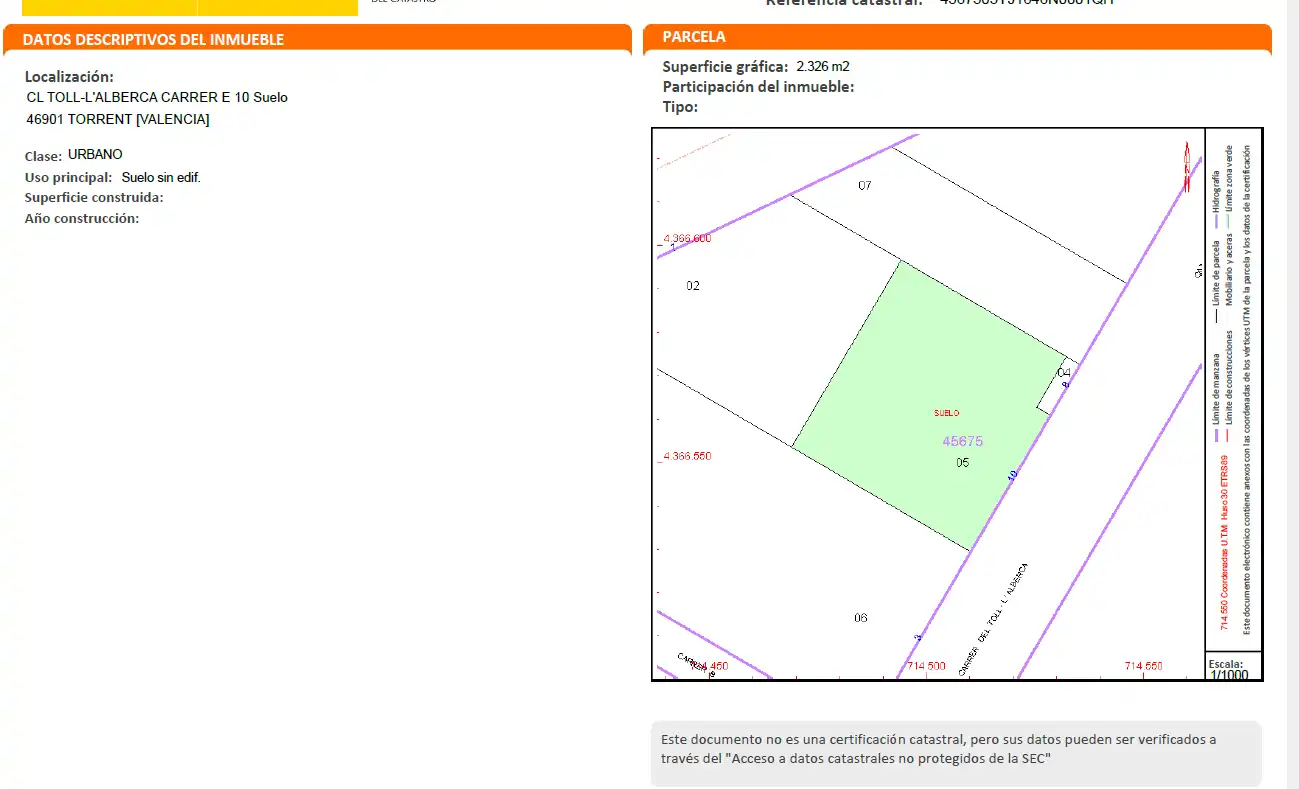This screenshot has height=789, width=1299.
Task: Click the "Superficie gráfica:" label
Action: 725,67
